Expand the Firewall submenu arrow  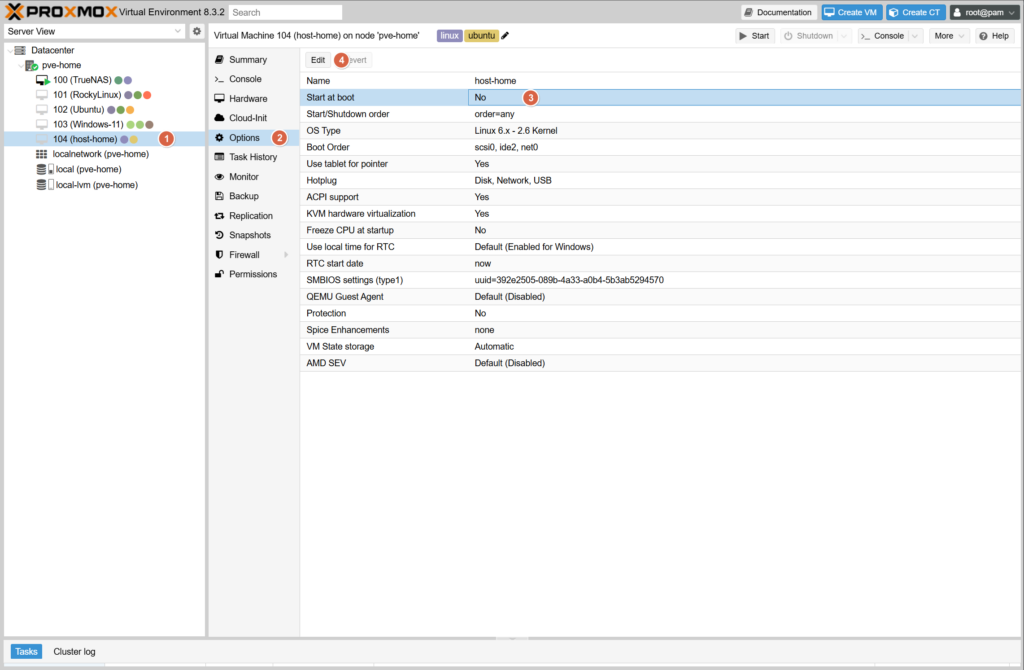(286, 255)
